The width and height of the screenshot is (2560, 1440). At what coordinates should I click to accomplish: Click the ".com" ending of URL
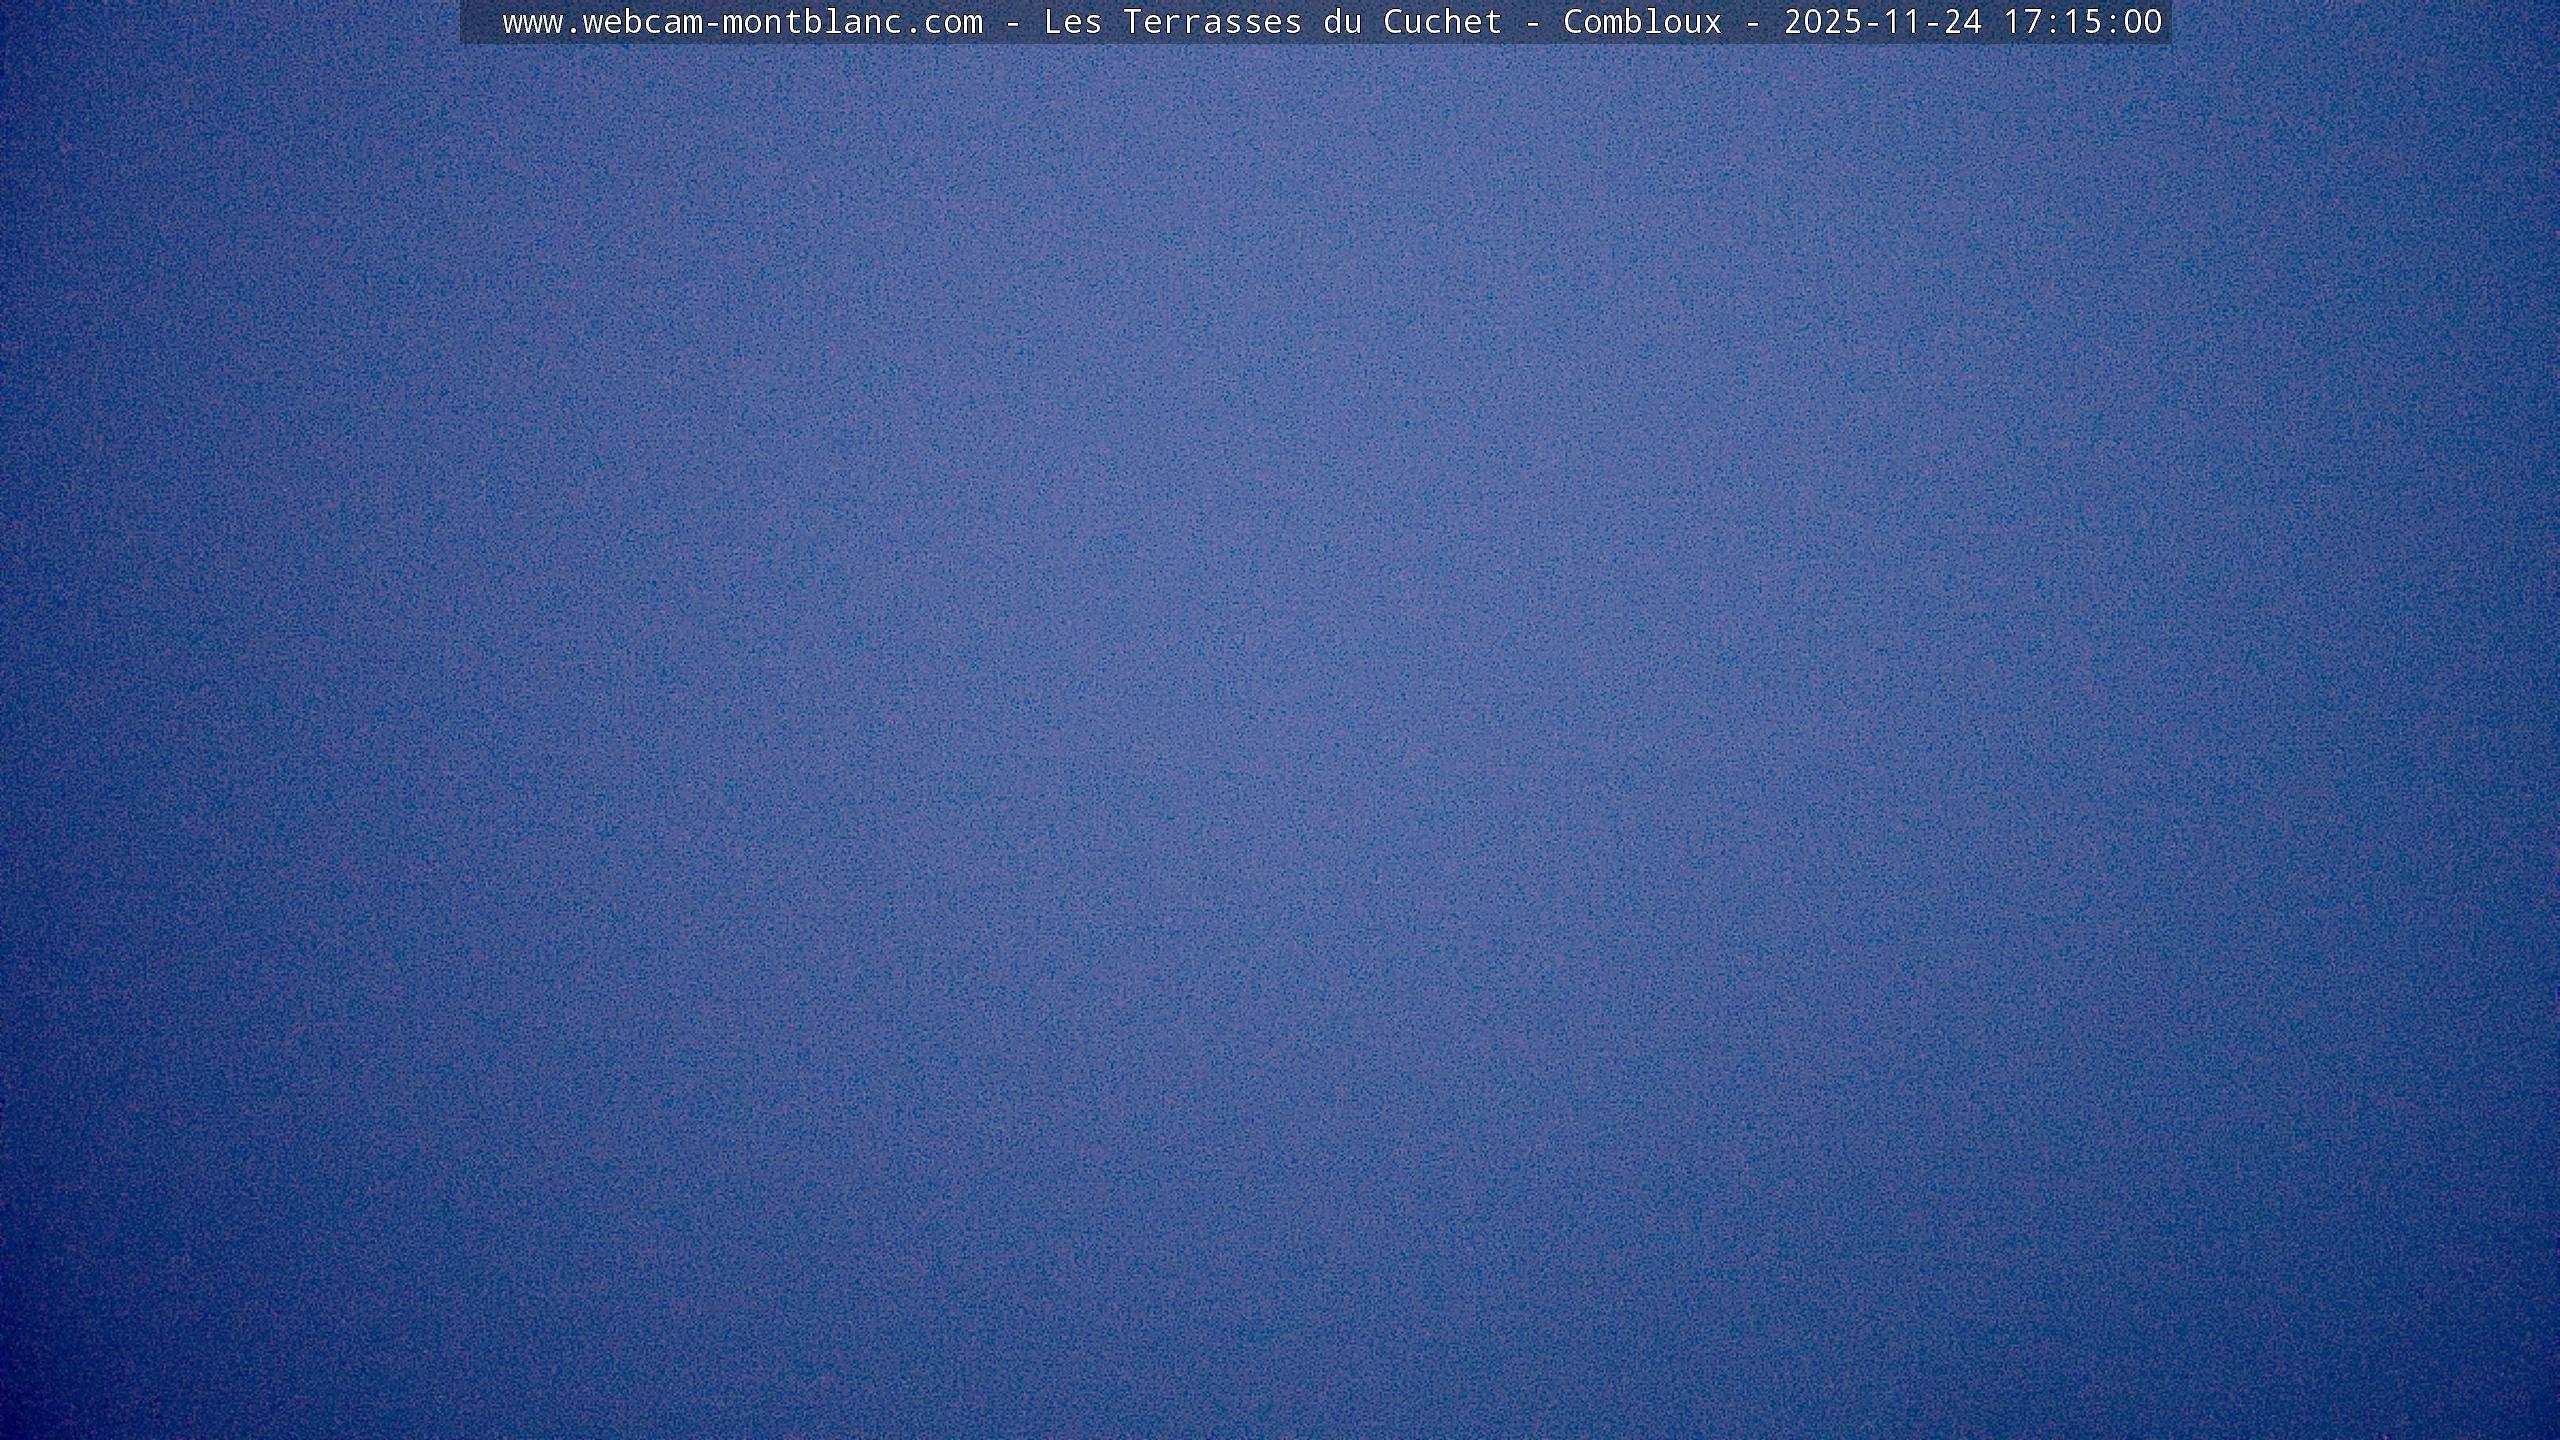(943, 22)
